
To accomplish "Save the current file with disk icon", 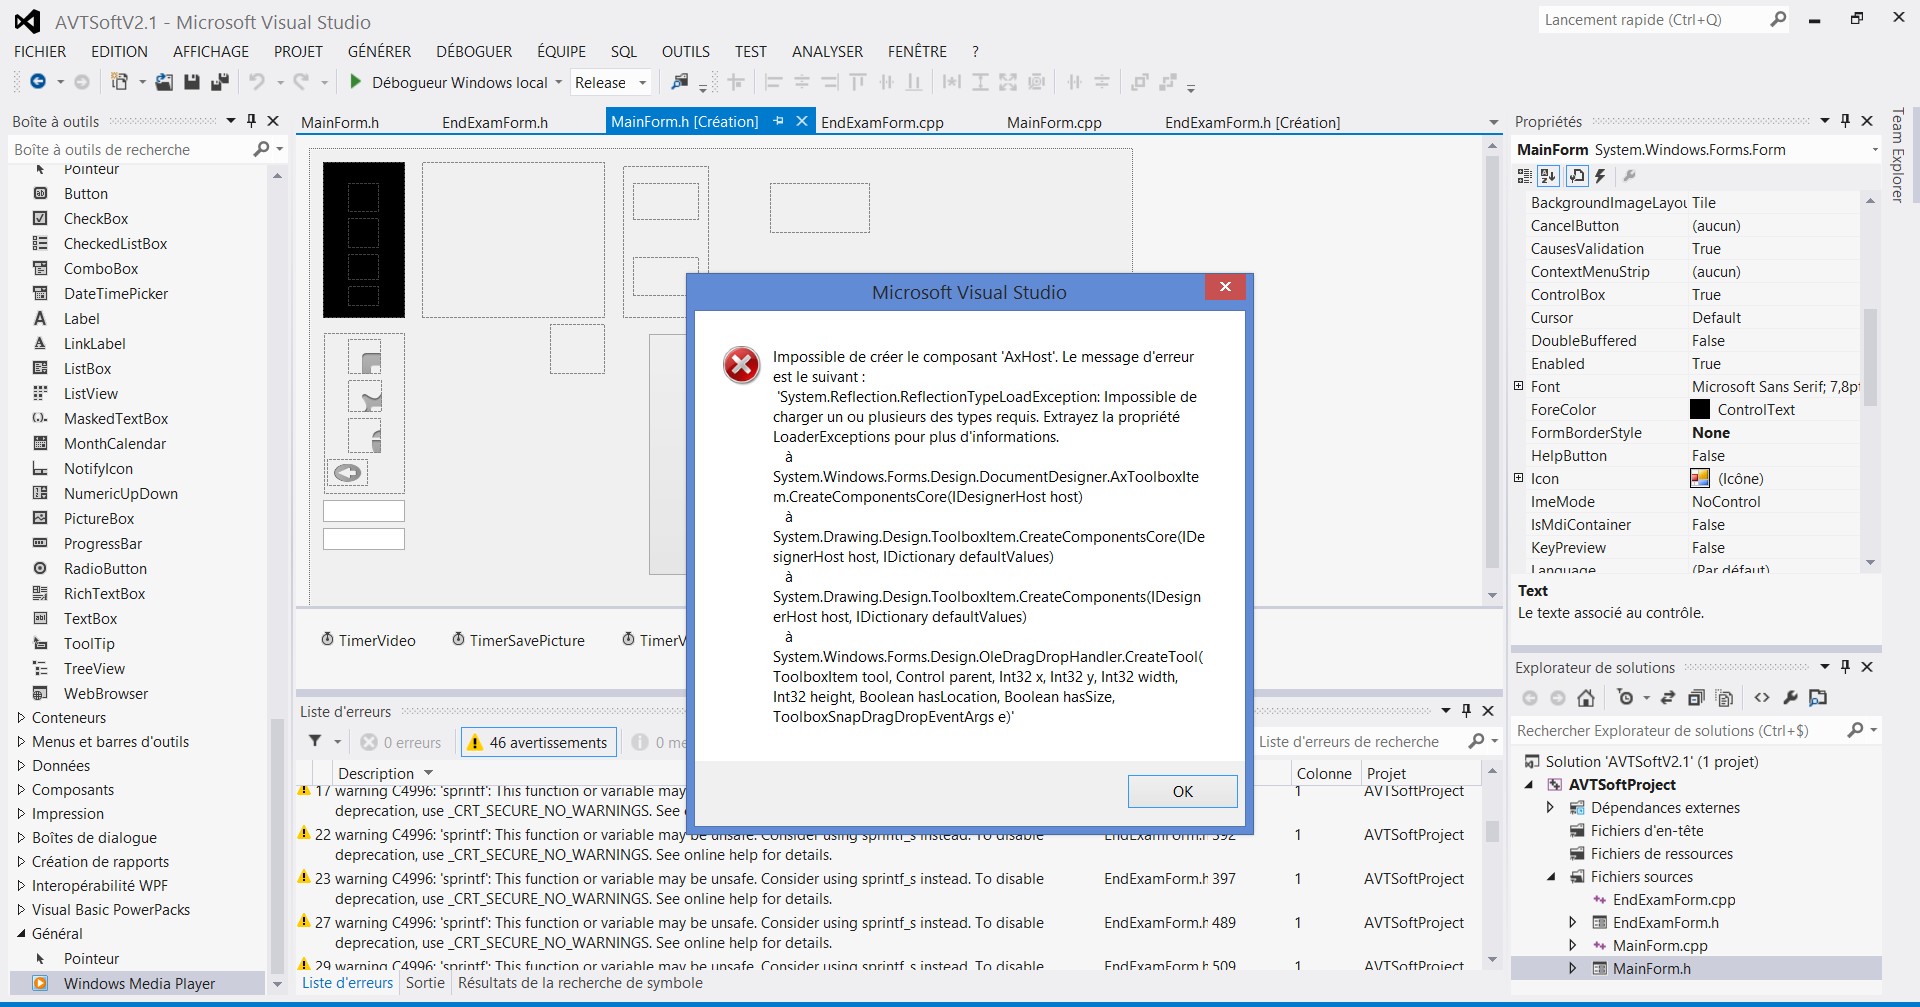I will (192, 82).
